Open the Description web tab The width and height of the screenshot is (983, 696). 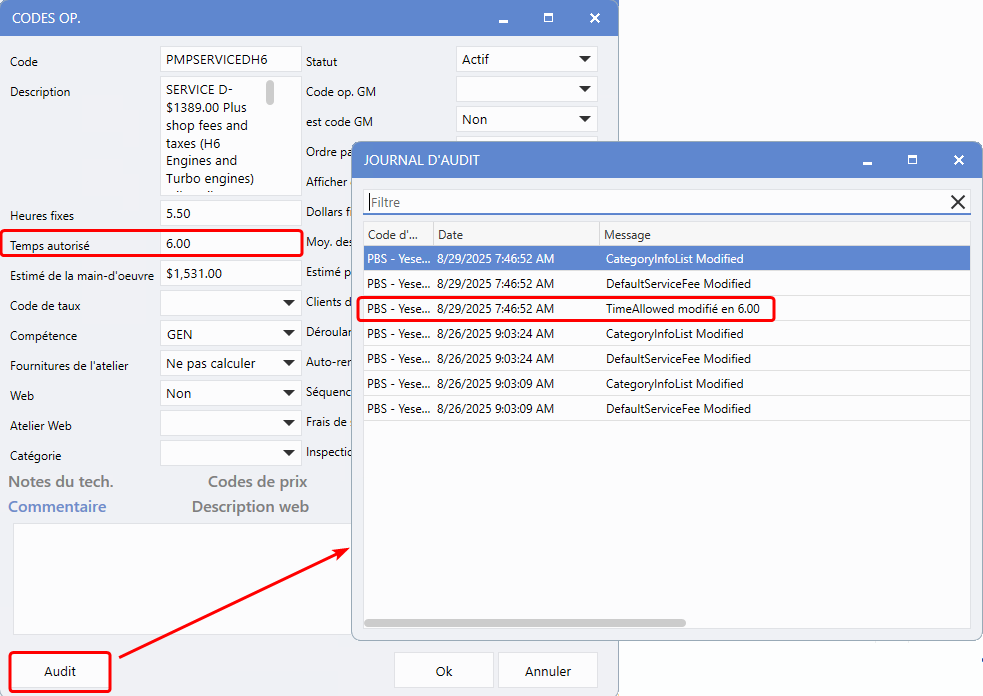point(250,507)
